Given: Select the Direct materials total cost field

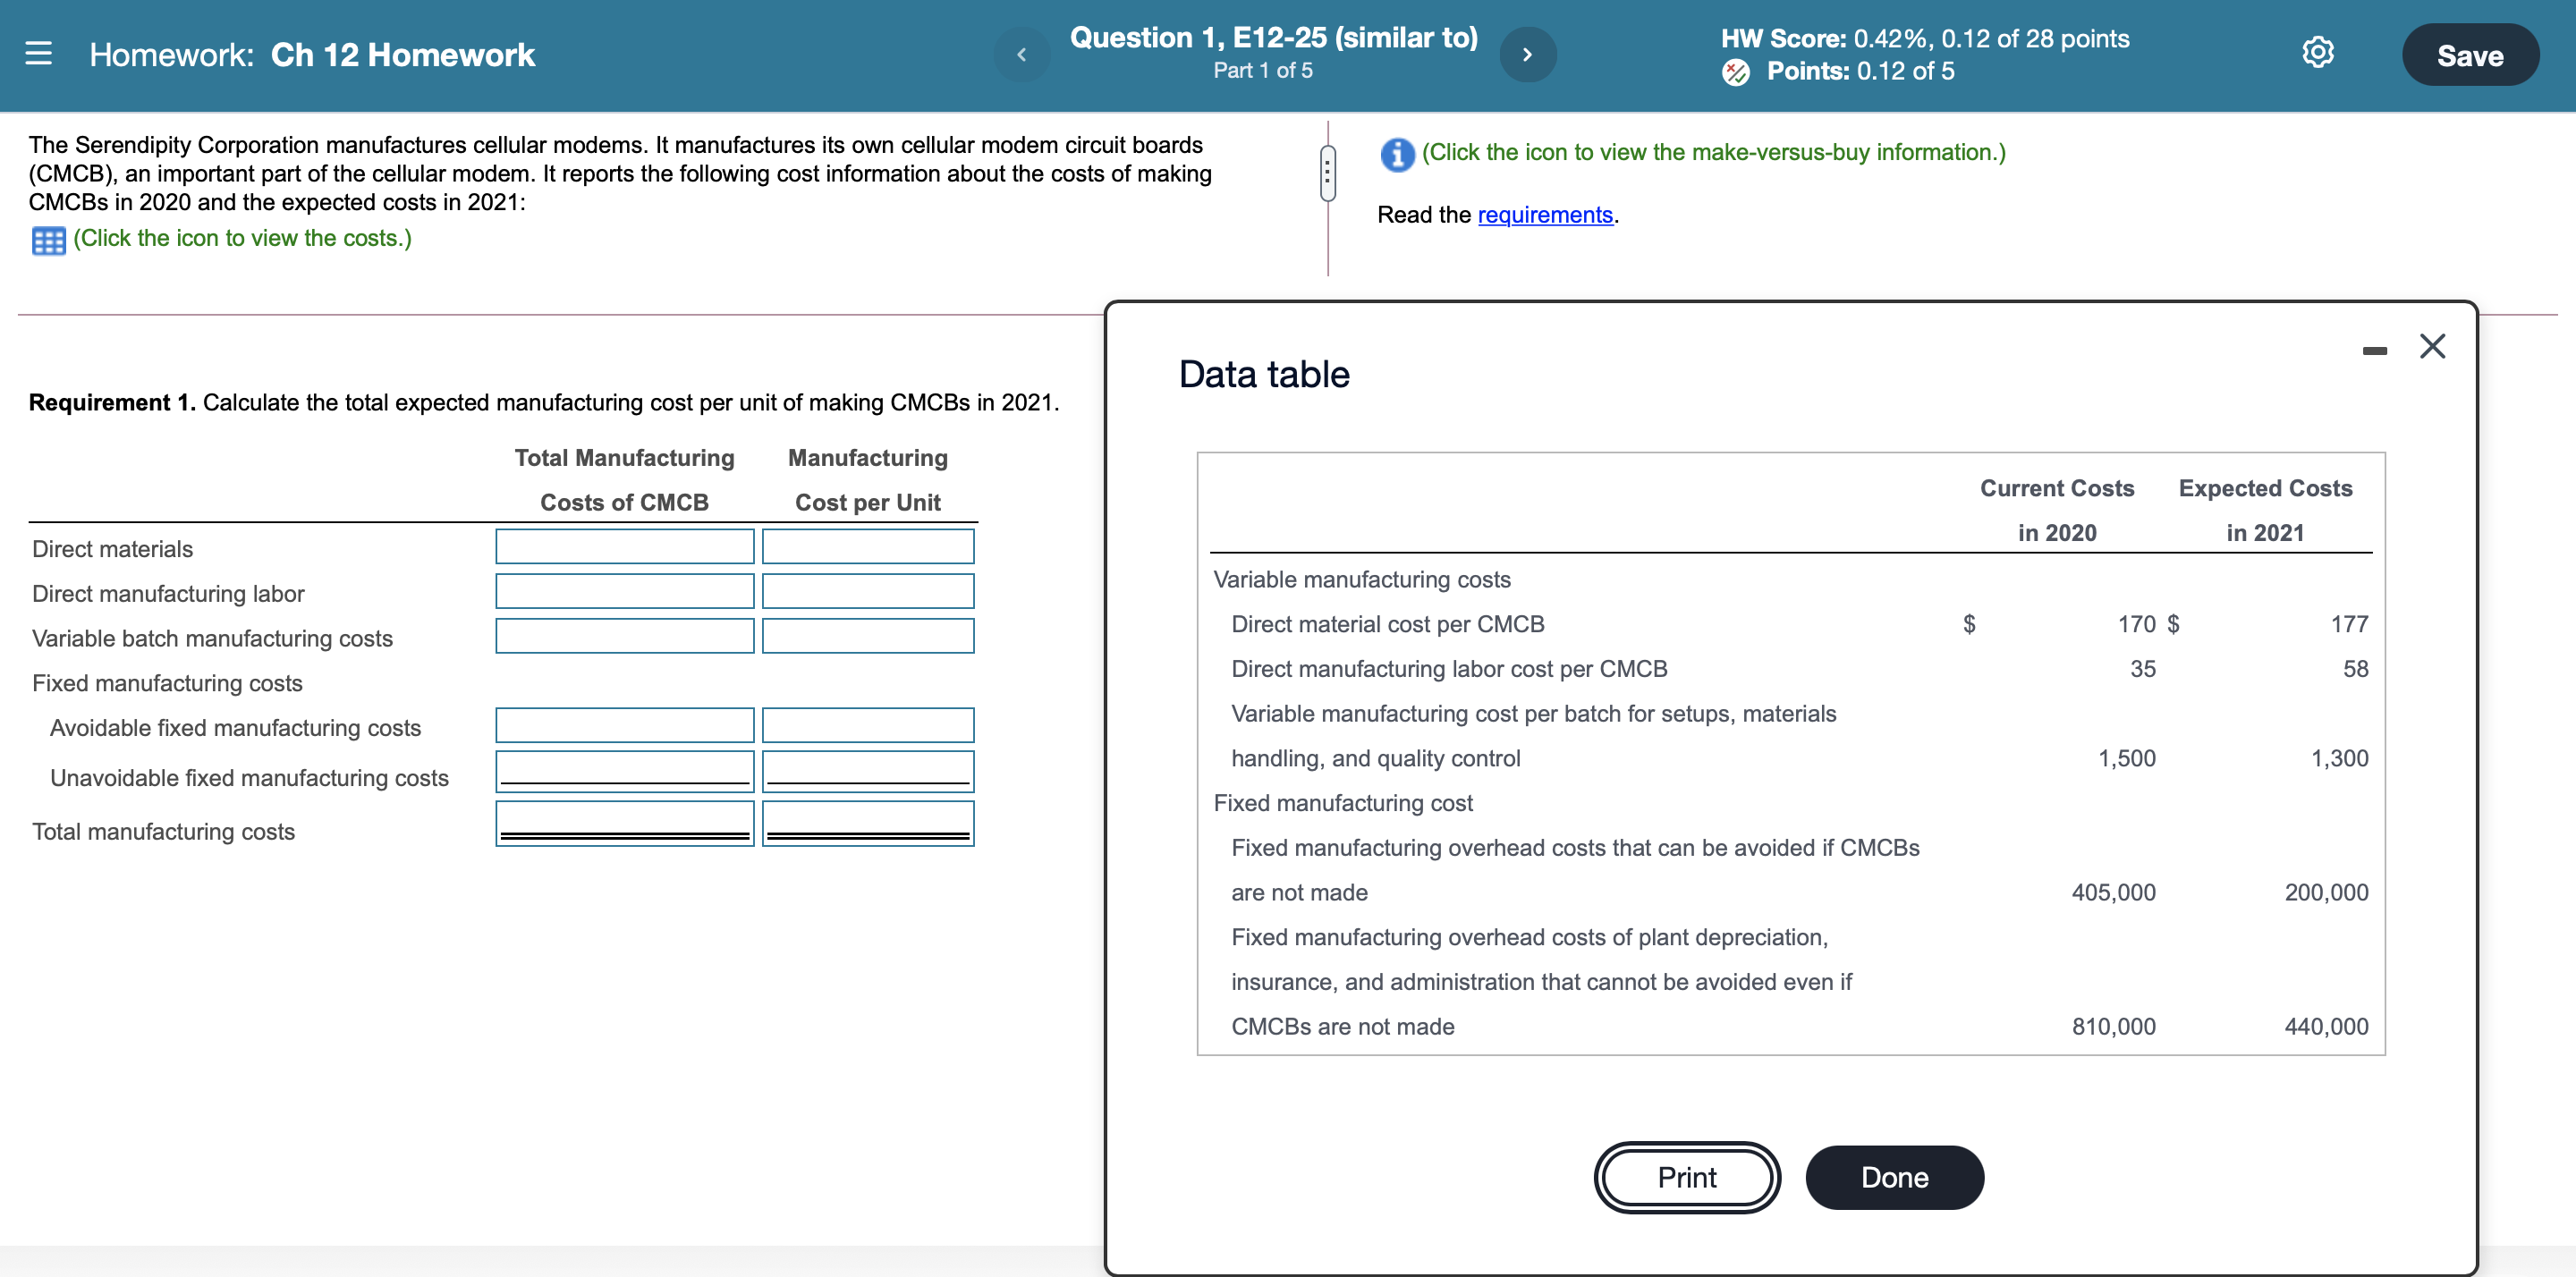Looking at the screenshot, I should point(623,546).
